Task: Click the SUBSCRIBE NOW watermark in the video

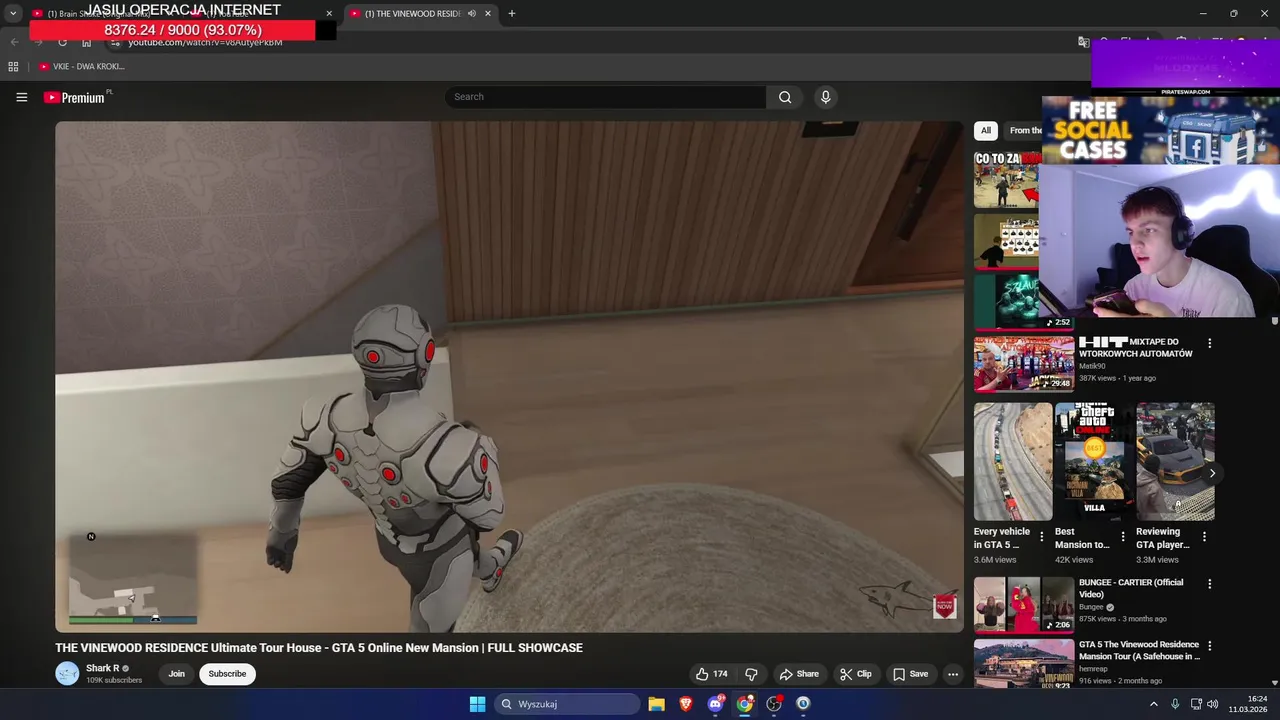Action: click(945, 606)
